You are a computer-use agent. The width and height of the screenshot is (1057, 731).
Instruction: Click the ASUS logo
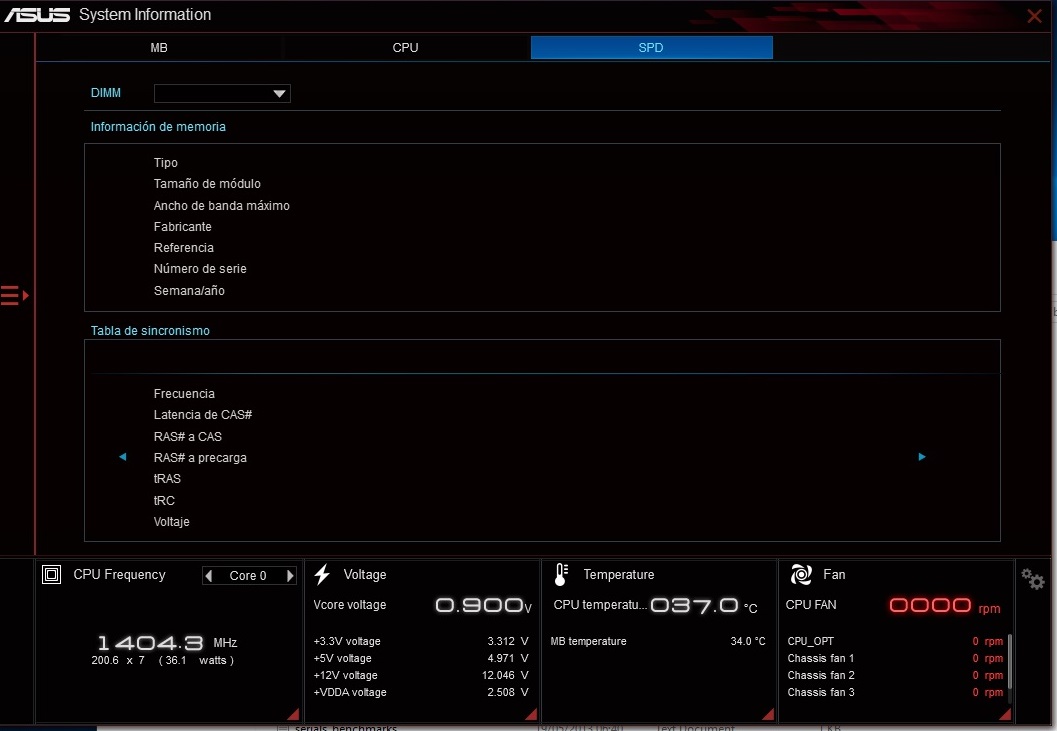point(37,15)
